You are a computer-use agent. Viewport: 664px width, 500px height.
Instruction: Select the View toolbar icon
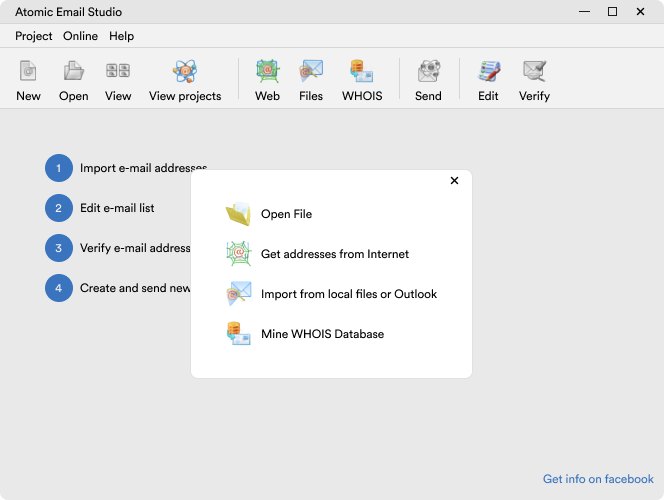click(x=118, y=72)
